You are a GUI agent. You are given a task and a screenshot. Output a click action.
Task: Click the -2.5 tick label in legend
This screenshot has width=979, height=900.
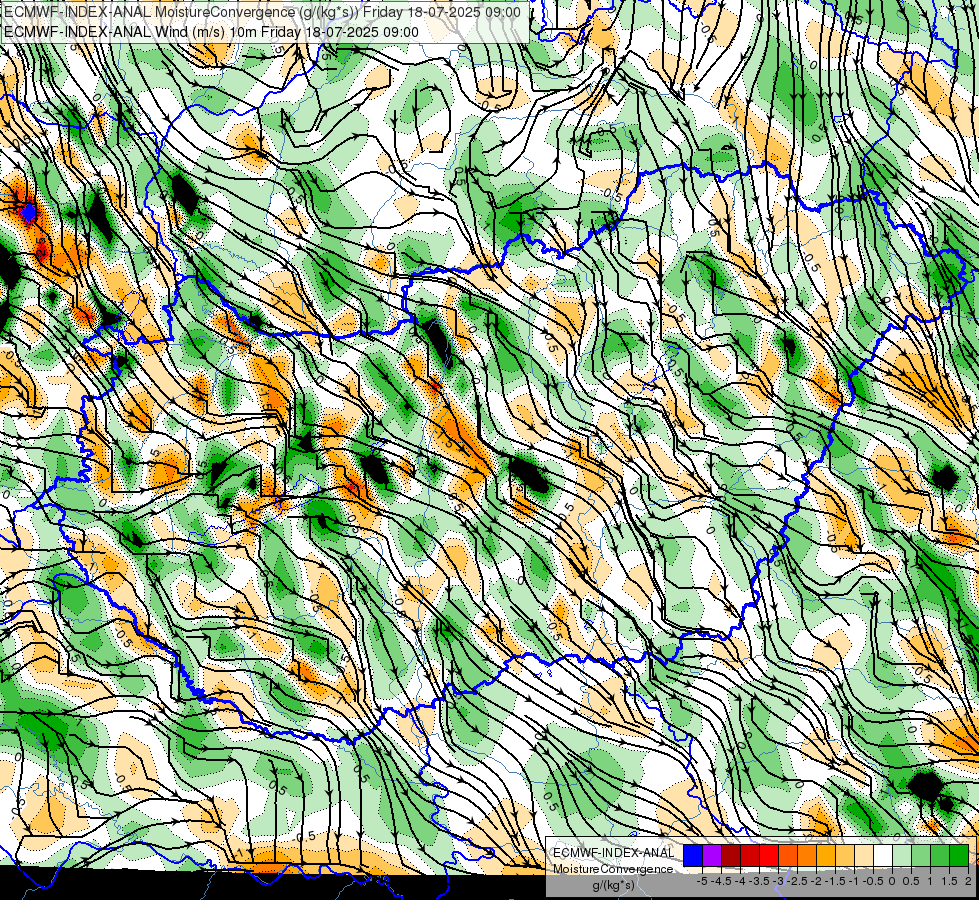tap(797, 881)
